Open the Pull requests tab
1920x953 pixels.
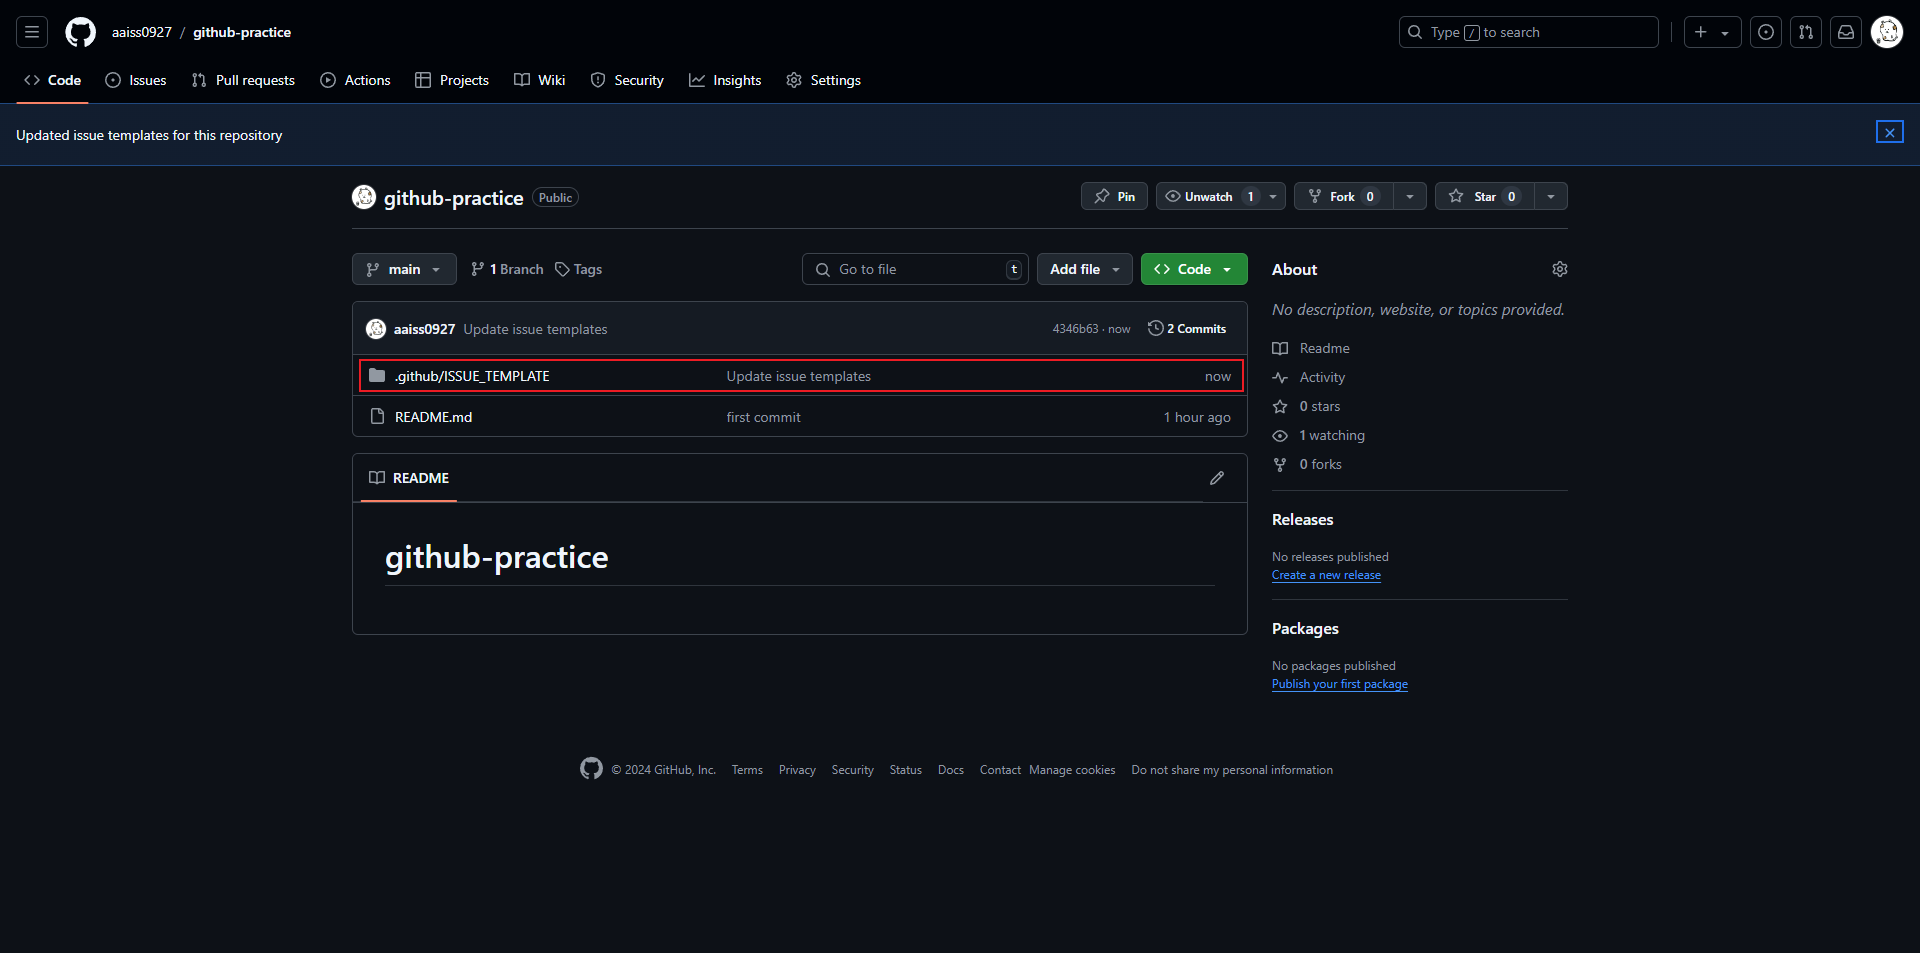[x=243, y=80]
